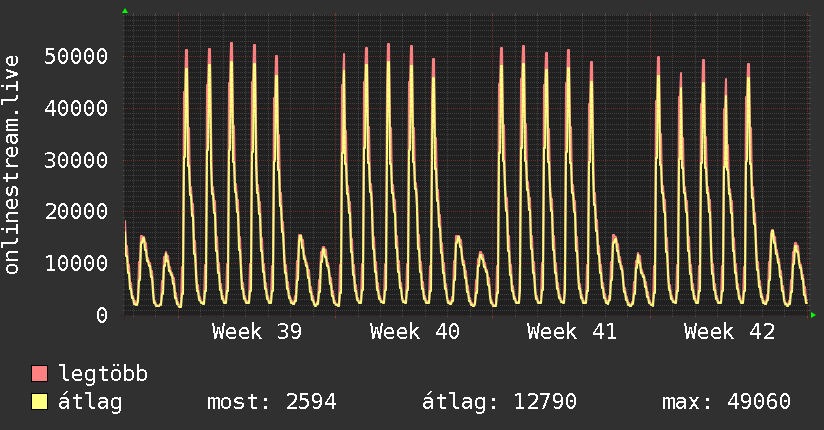Click the 10000 y-axis tick label

76,263
